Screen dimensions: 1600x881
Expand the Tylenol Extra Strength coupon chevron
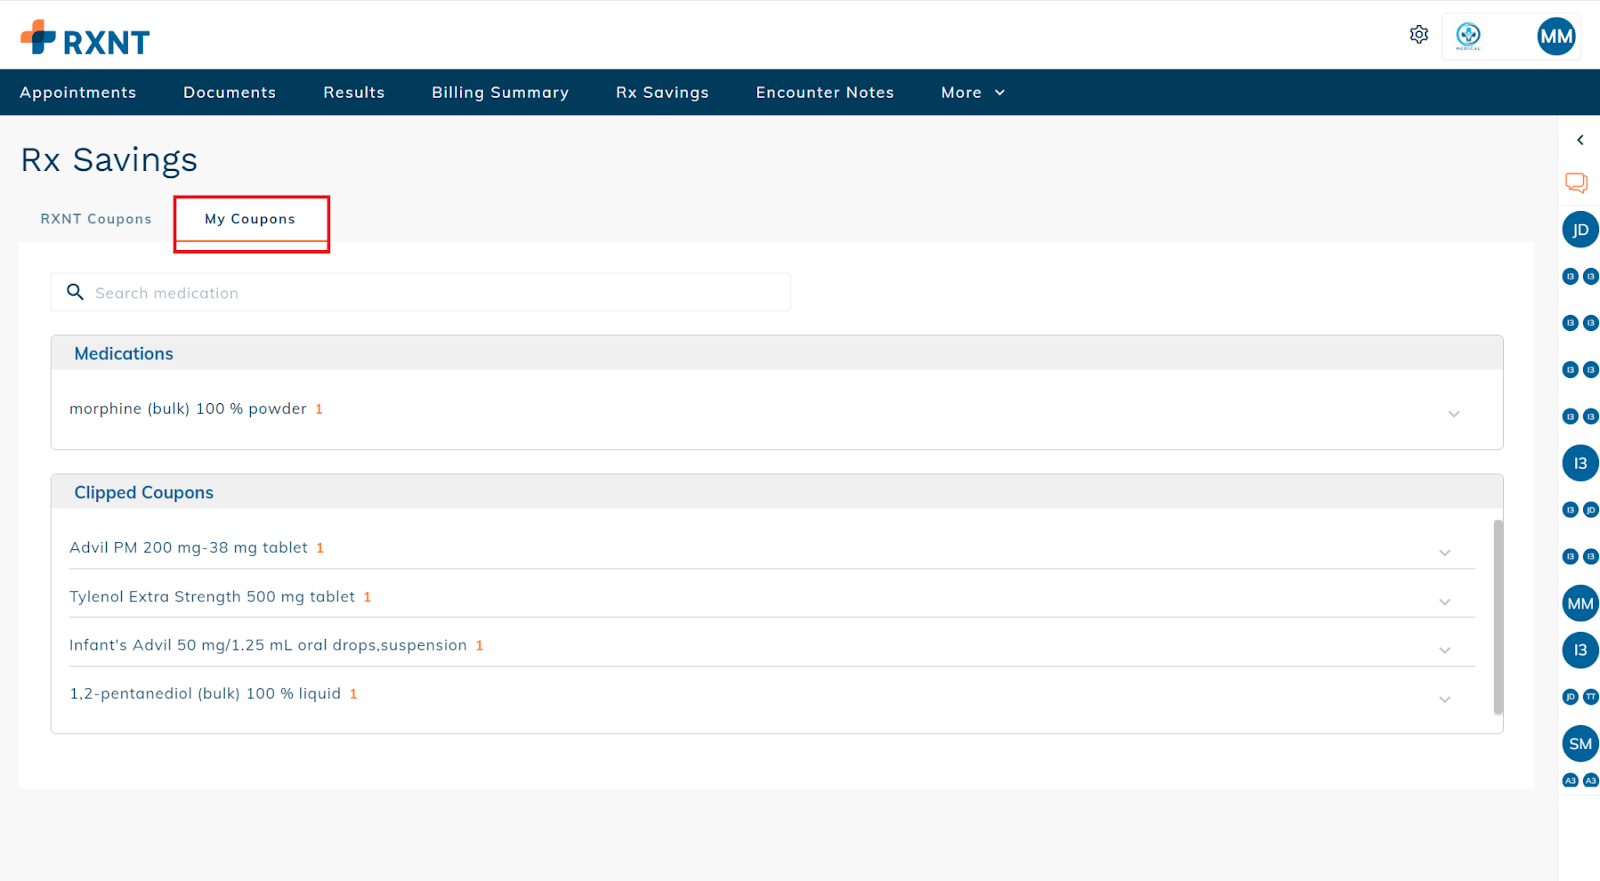[x=1444, y=602]
